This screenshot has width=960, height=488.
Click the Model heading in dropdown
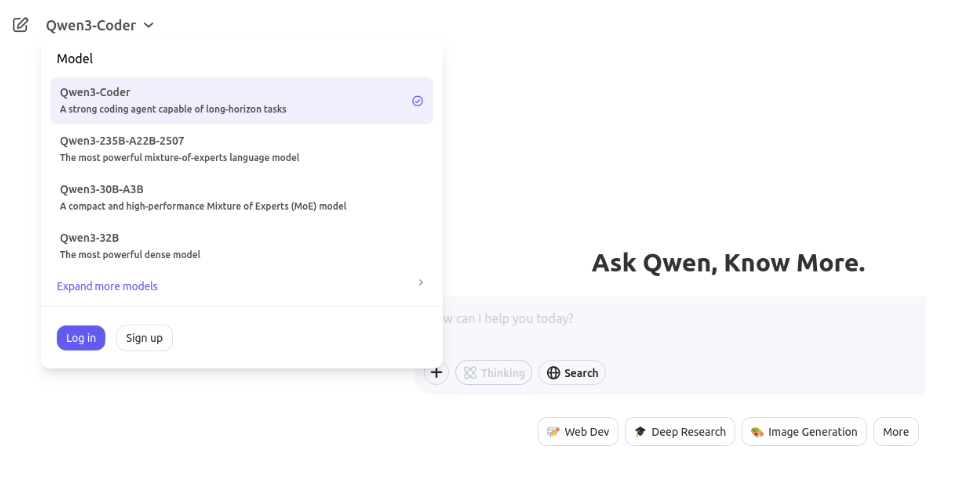75,59
